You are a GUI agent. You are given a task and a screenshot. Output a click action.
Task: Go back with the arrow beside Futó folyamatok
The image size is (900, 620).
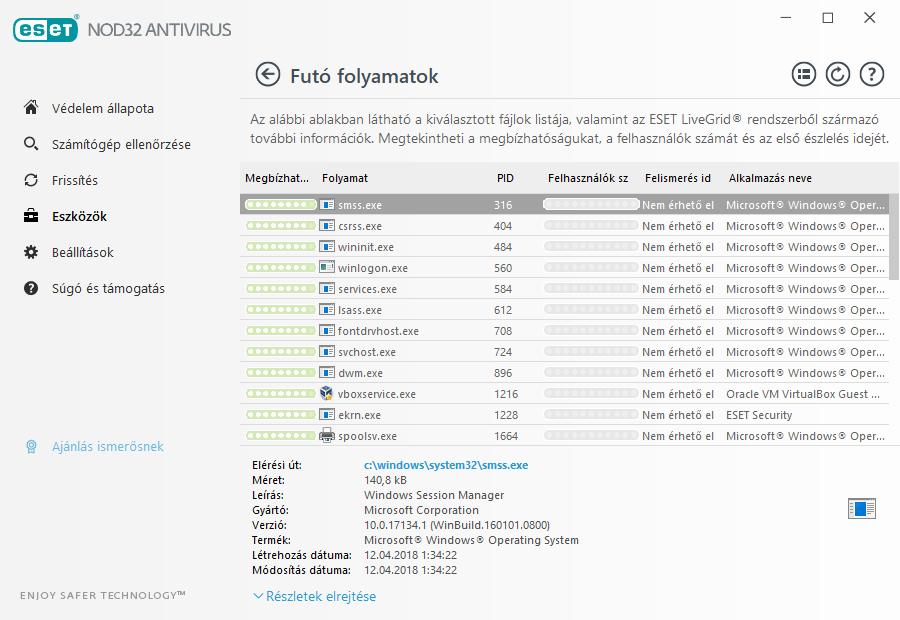[x=267, y=75]
